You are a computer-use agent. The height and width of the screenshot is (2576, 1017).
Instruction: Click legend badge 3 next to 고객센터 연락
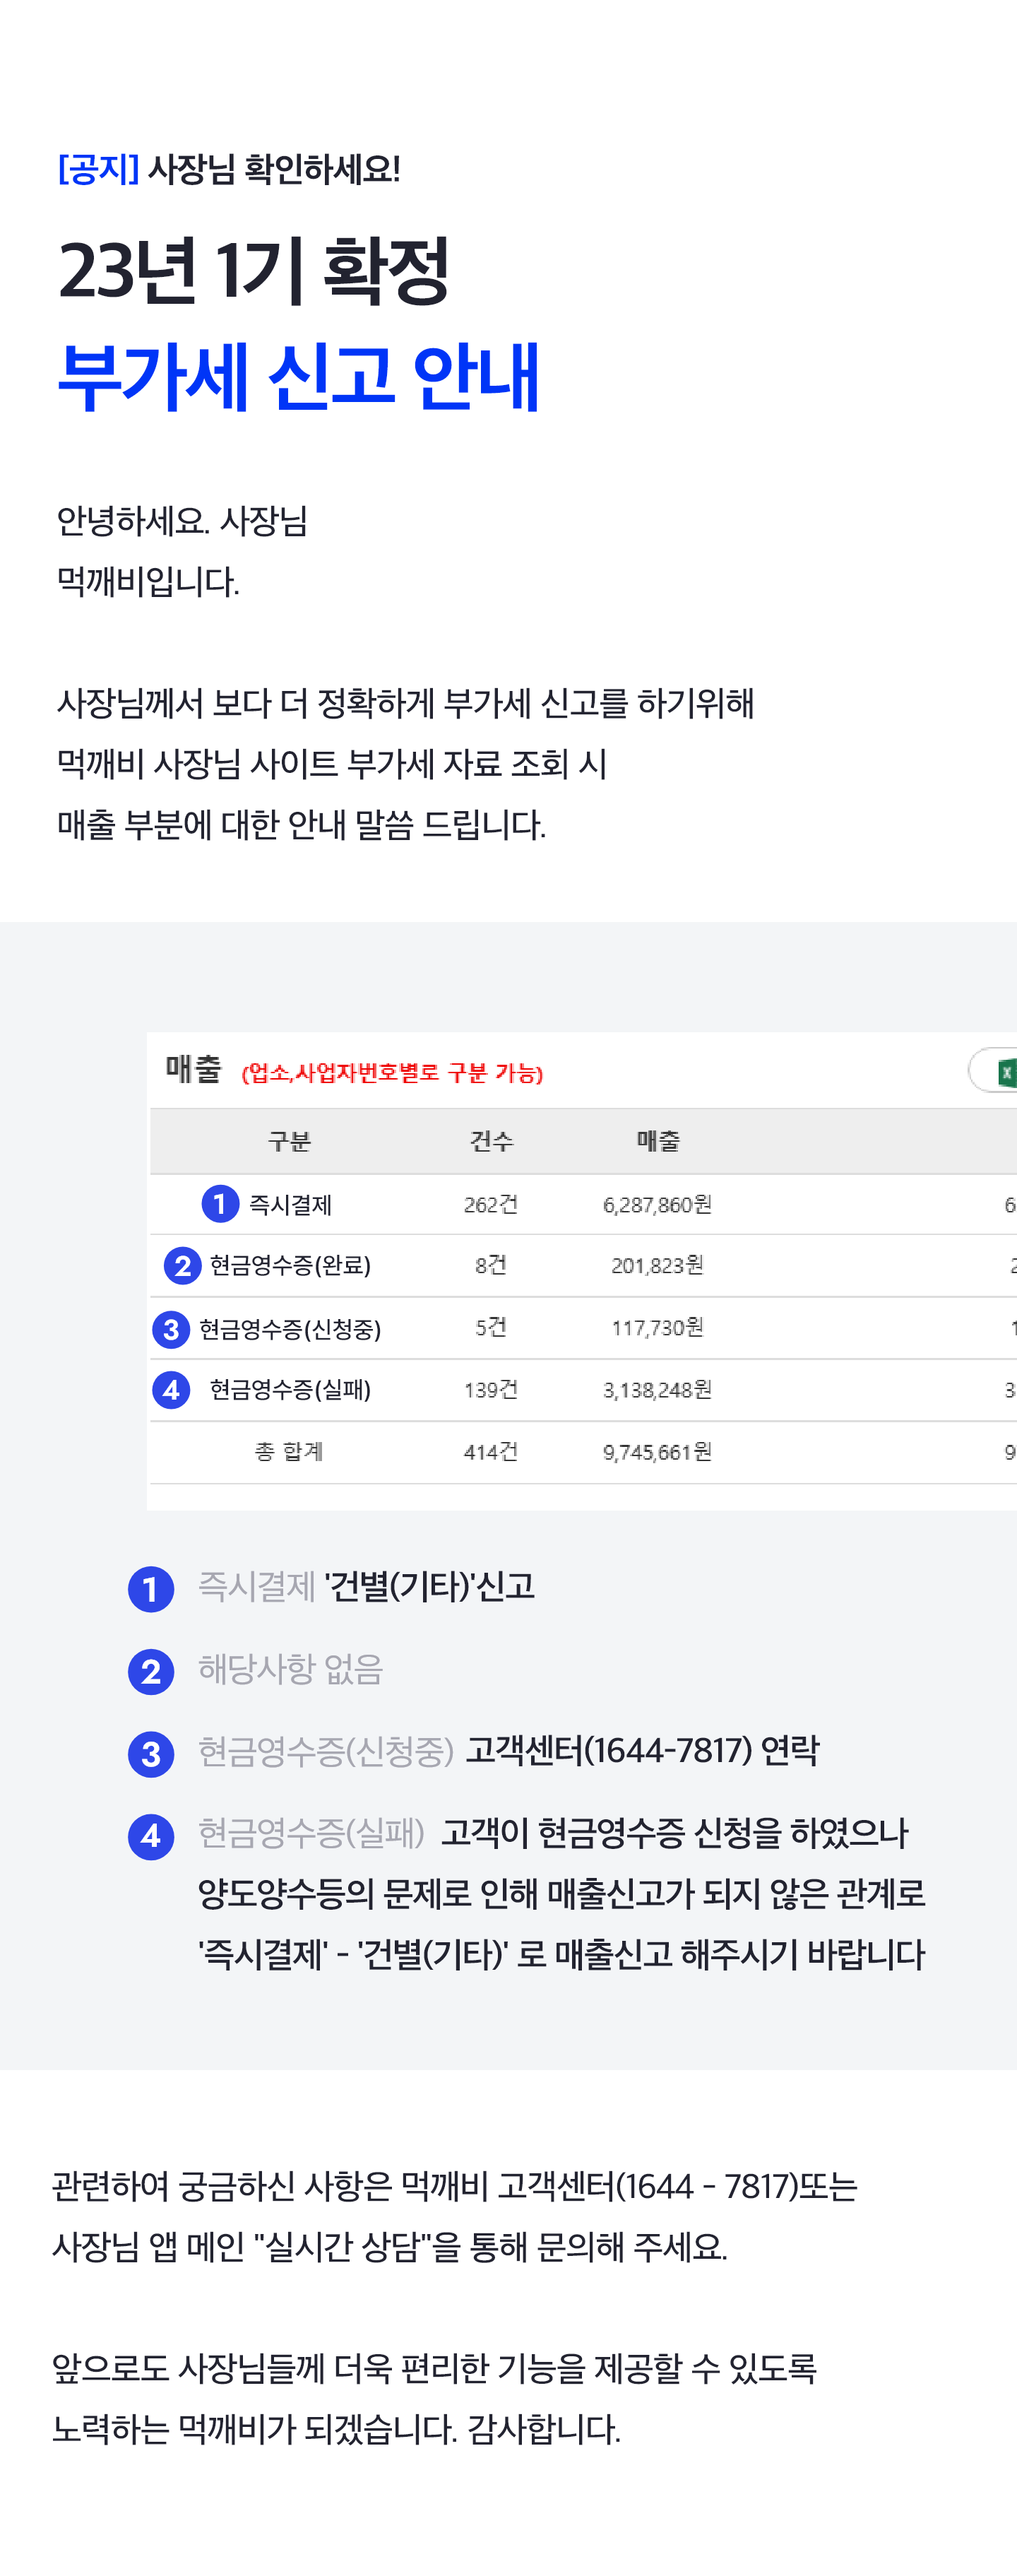[151, 1754]
